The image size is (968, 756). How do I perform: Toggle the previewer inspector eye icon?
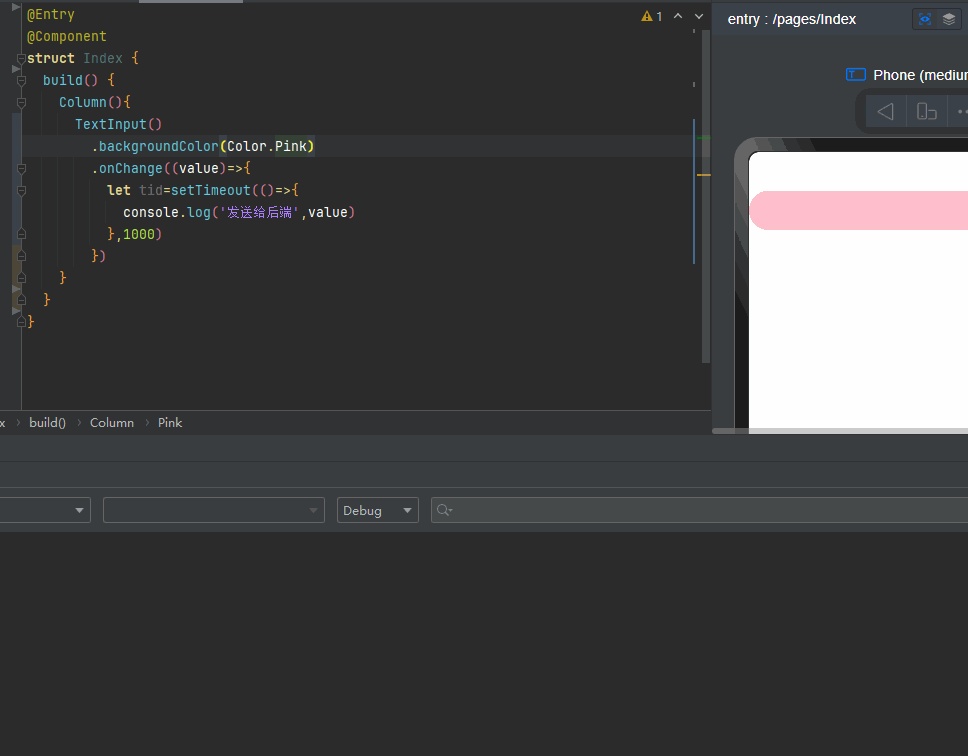(925, 19)
